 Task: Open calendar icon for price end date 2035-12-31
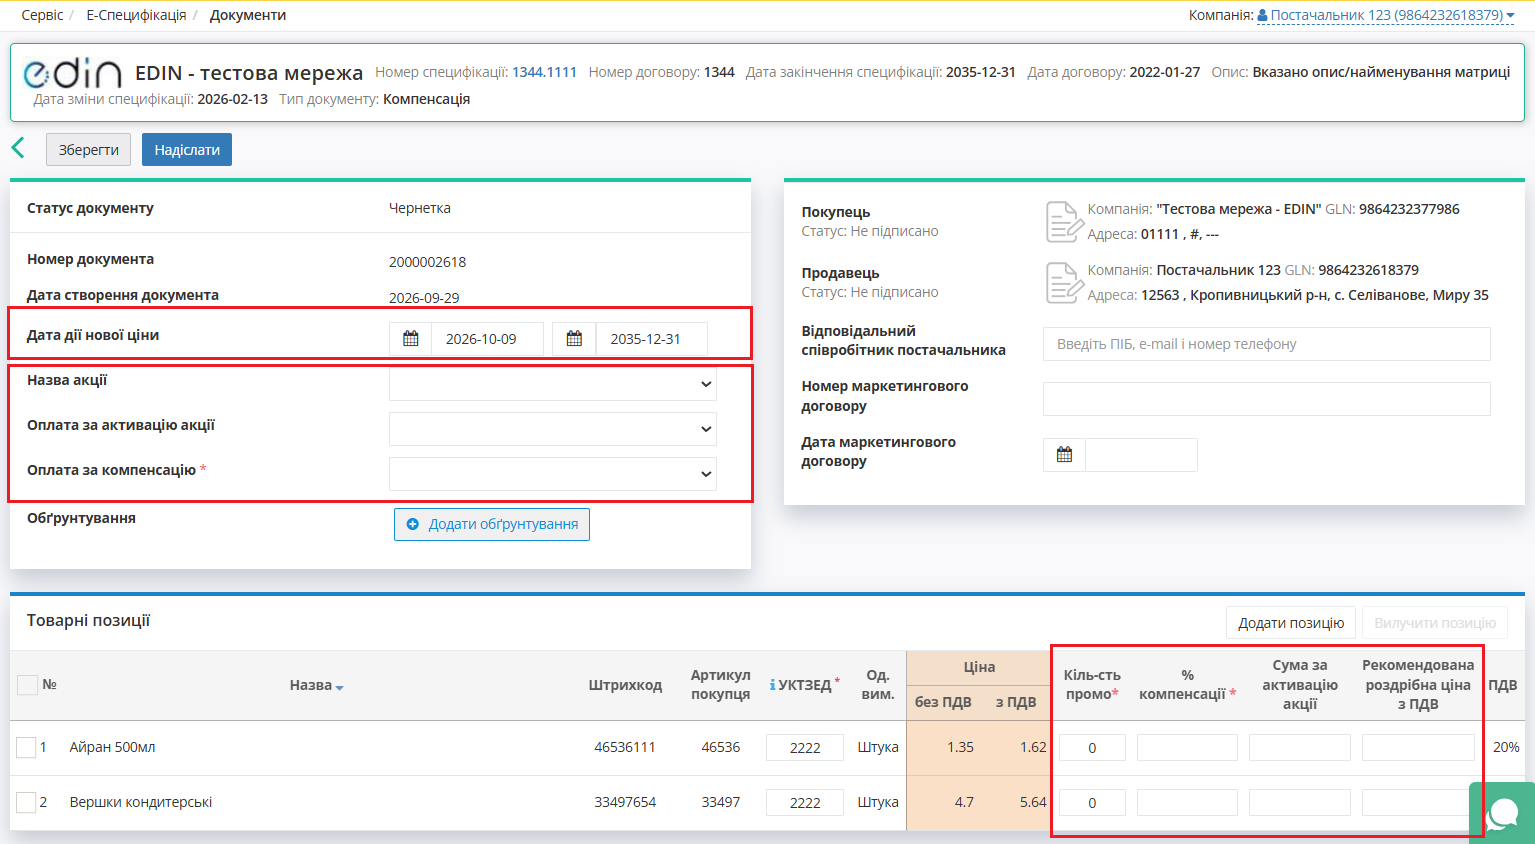(574, 339)
